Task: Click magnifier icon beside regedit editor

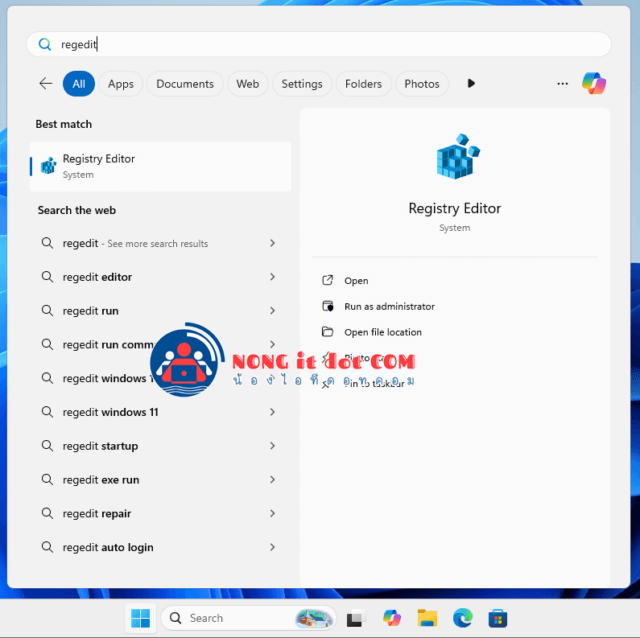Action: tap(47, 277)
